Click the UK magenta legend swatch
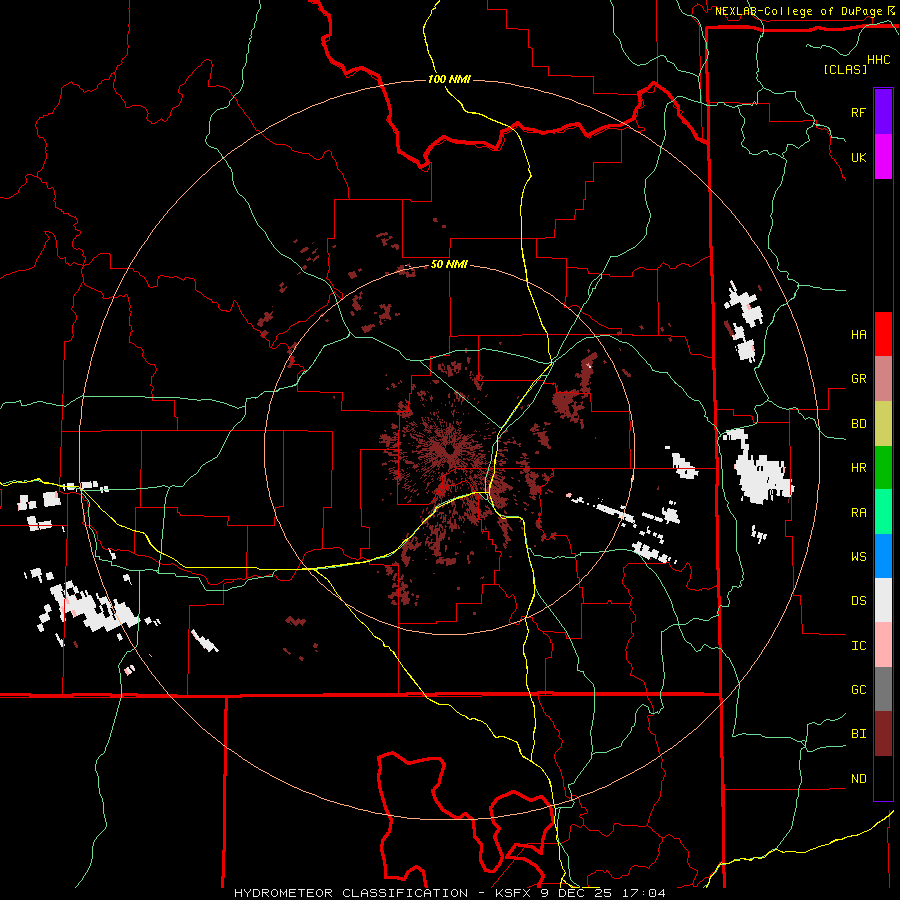This screenshot has height=900, width=900. [883, 157]
